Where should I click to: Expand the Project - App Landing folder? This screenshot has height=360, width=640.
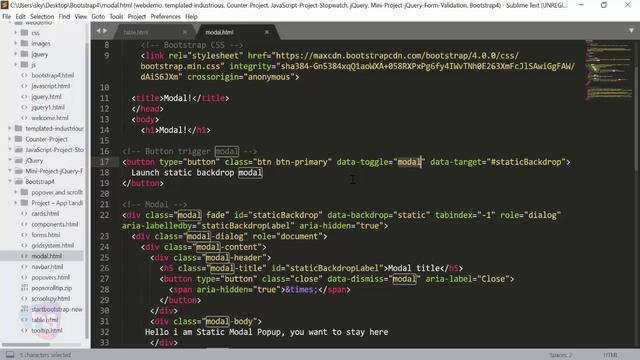click(x=16, y=202)
